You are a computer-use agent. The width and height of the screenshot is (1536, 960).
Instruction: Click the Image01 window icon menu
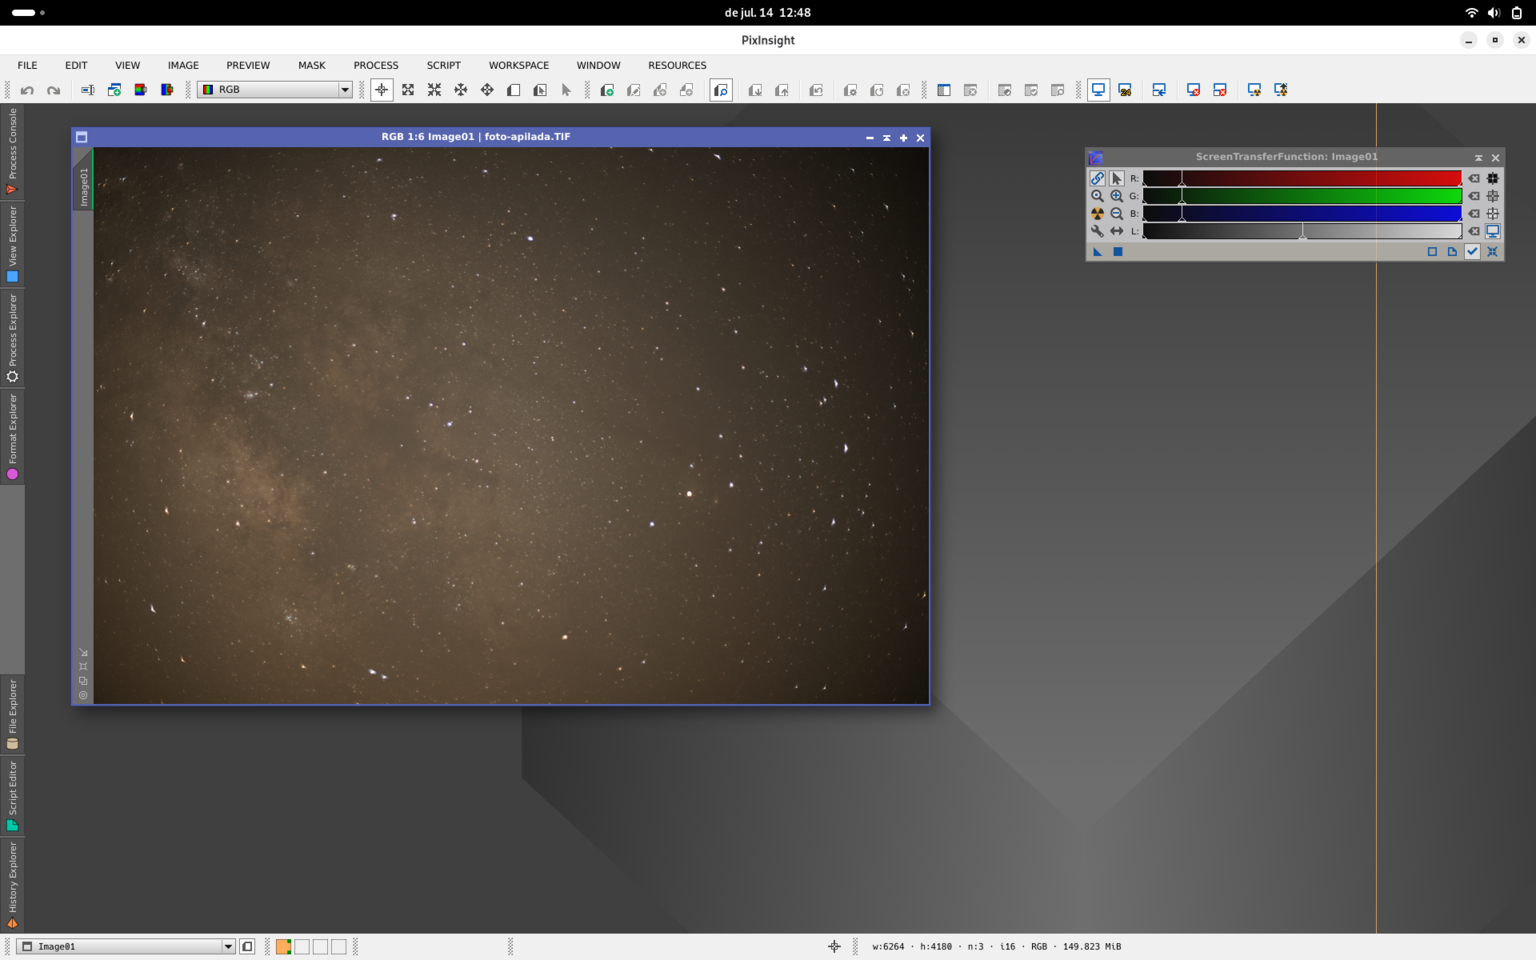(82, 137)
